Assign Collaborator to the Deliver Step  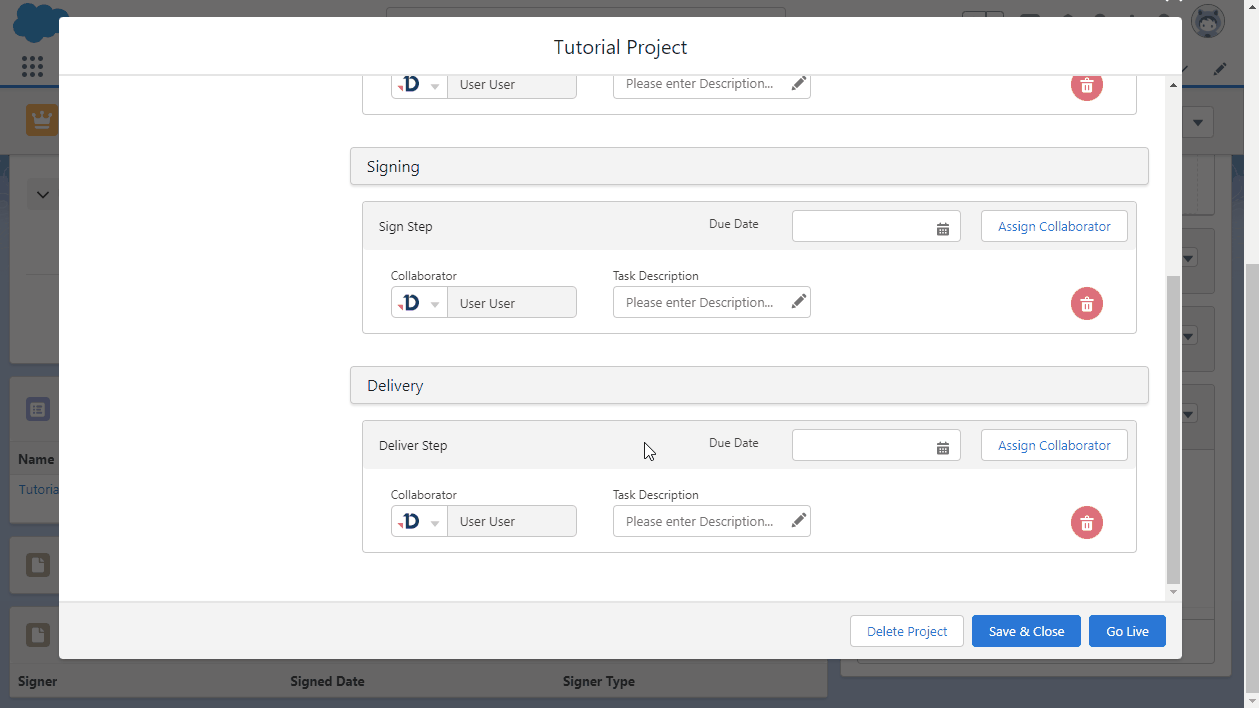pos(1053,446)
